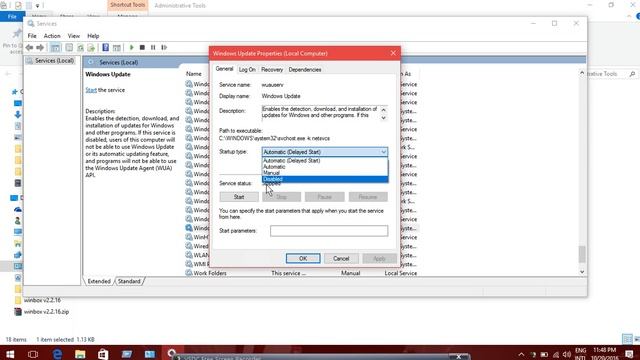Switch to the Log On tab
This screenshot has width=640, height=360.
tap(247, 70)
